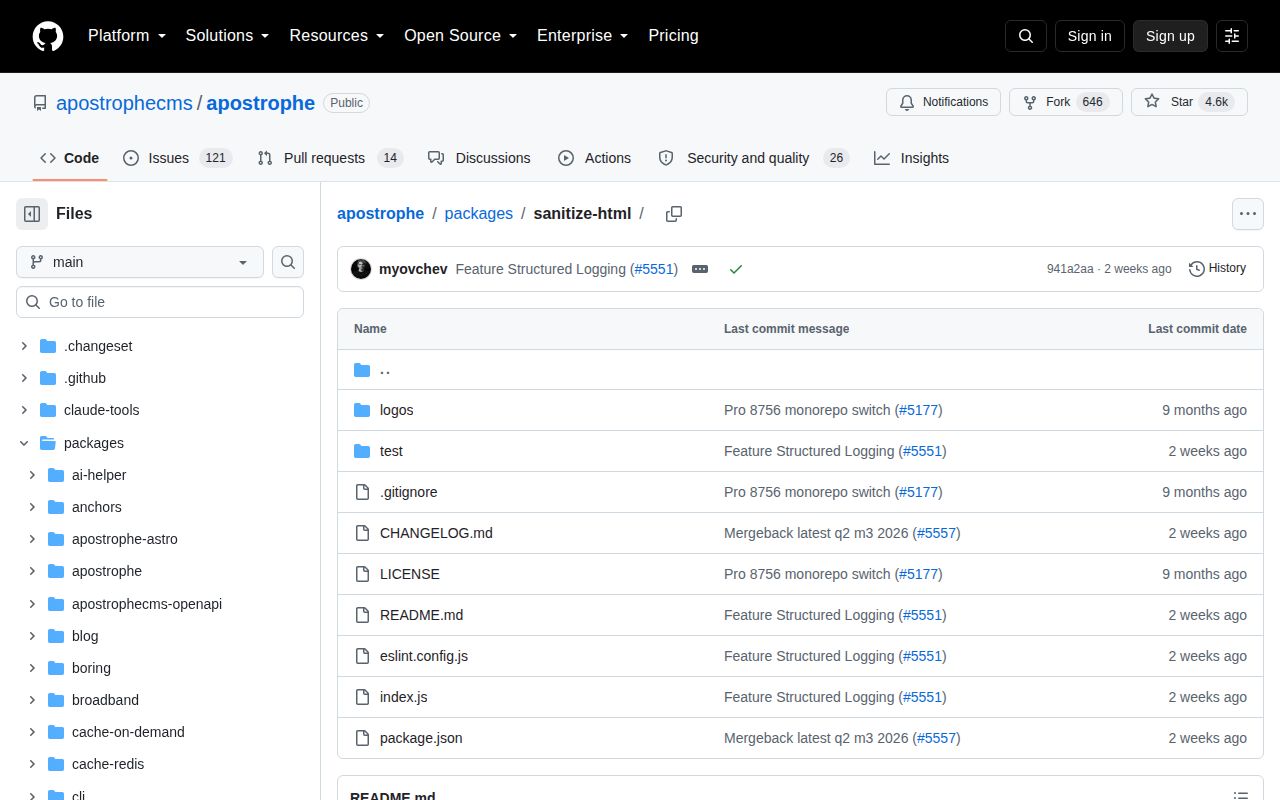Open History of commits

point(1217,268)
